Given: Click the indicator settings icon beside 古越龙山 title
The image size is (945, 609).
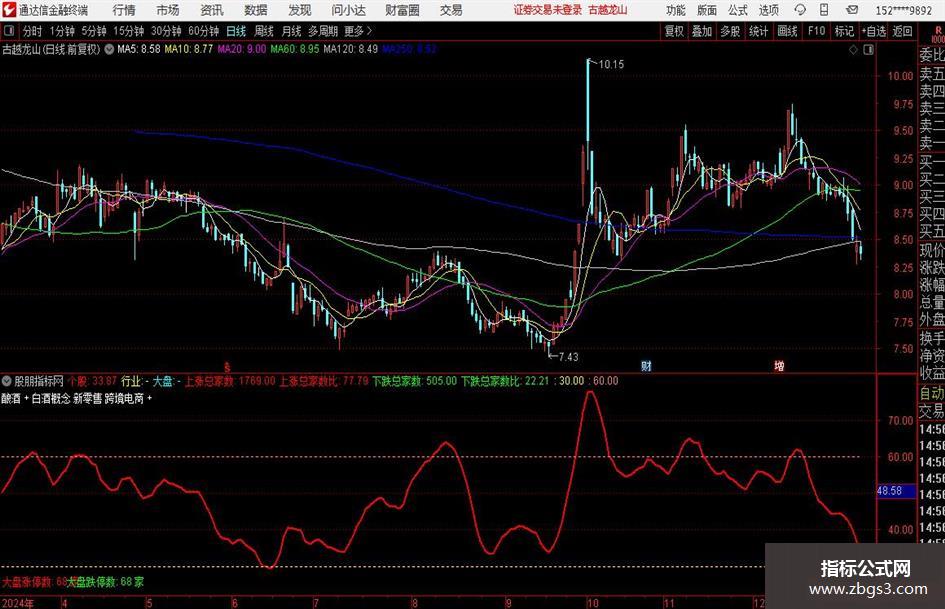Looking at the screenshot, I should [109, 49].
